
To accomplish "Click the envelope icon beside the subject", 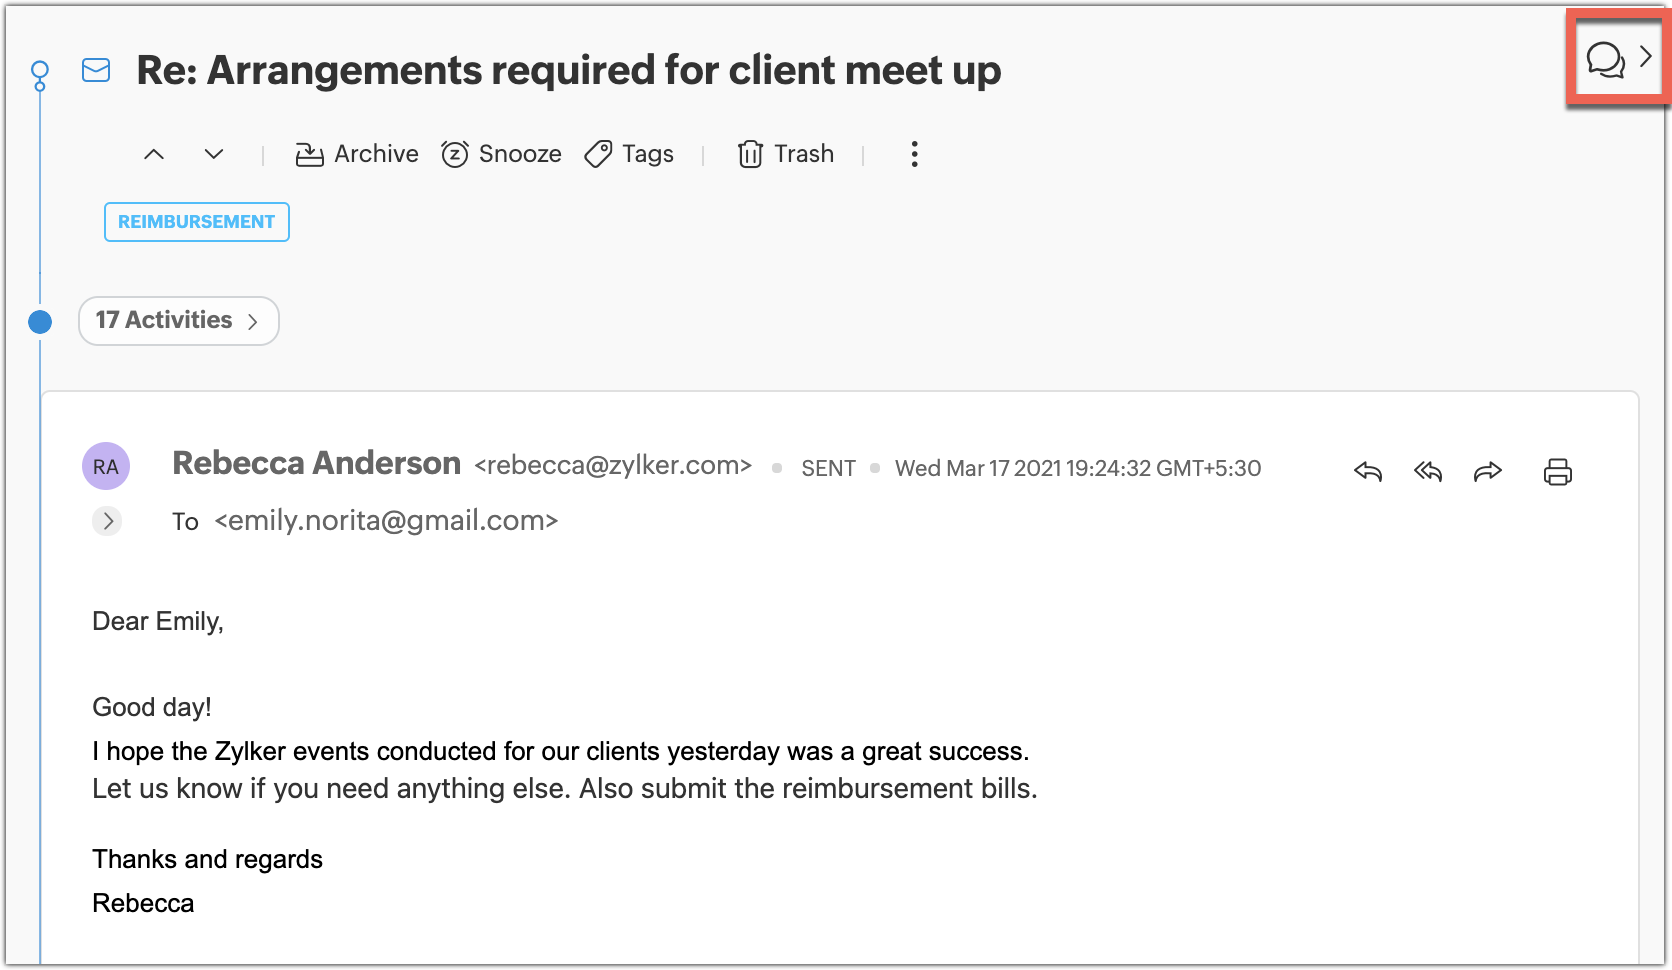I will tap(96, 70).
